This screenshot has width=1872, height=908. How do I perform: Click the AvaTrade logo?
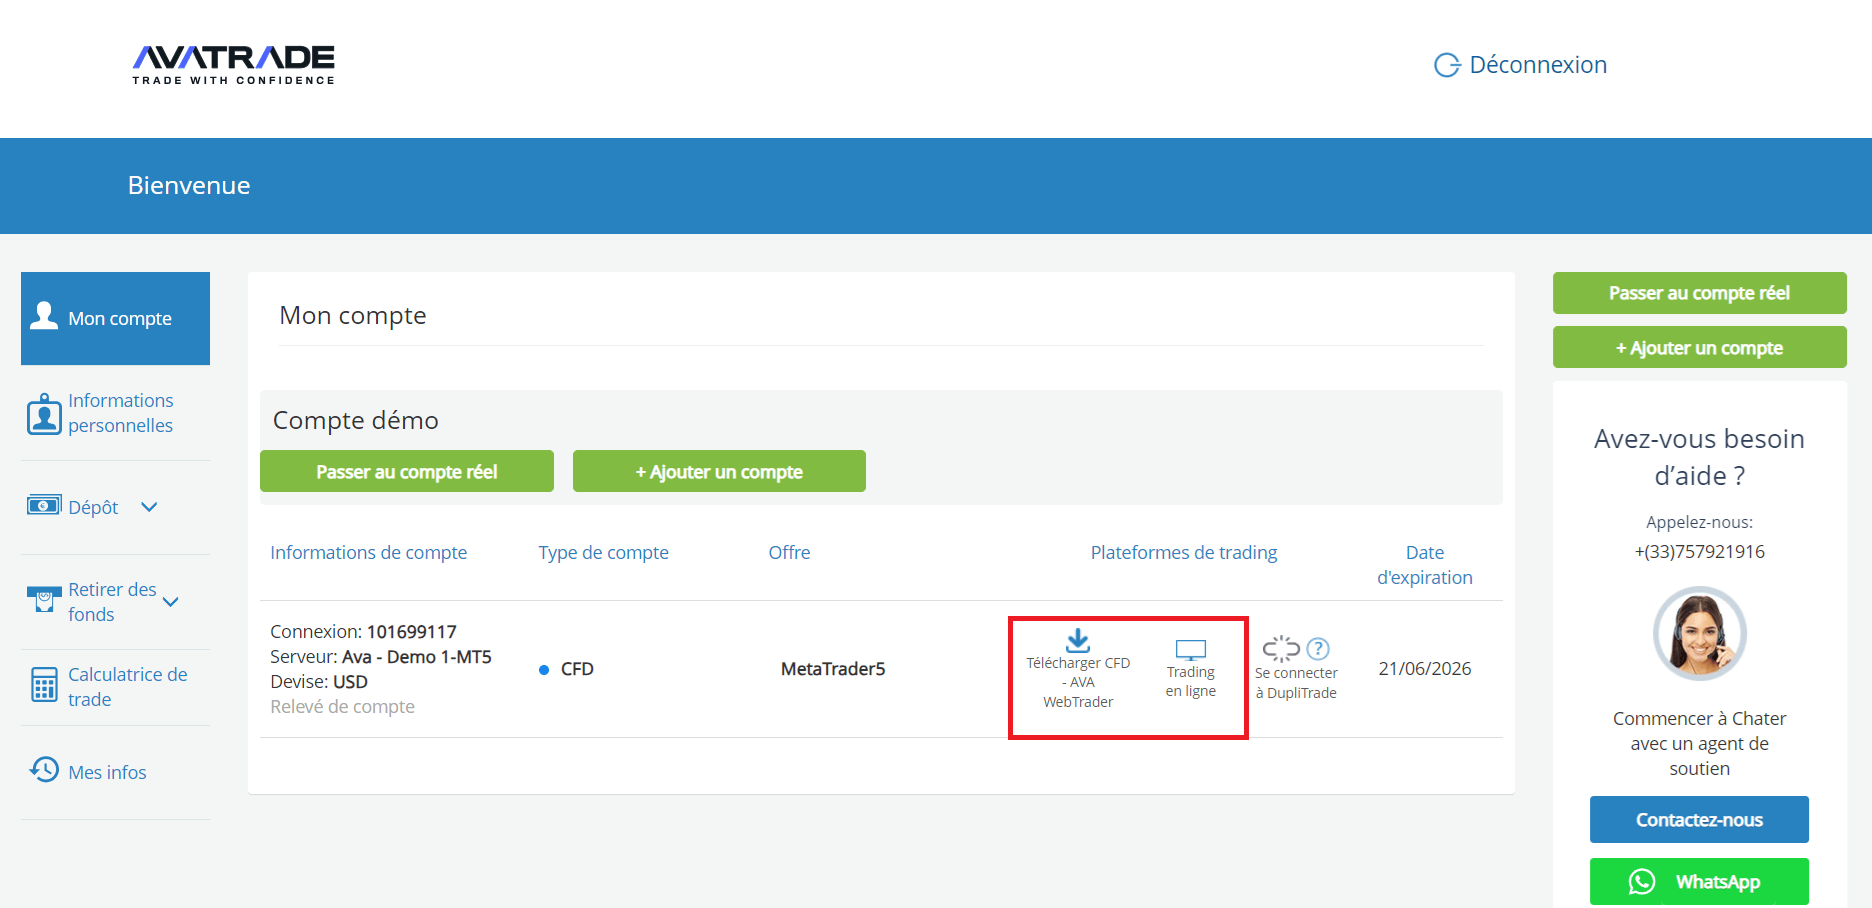(233, 64)
